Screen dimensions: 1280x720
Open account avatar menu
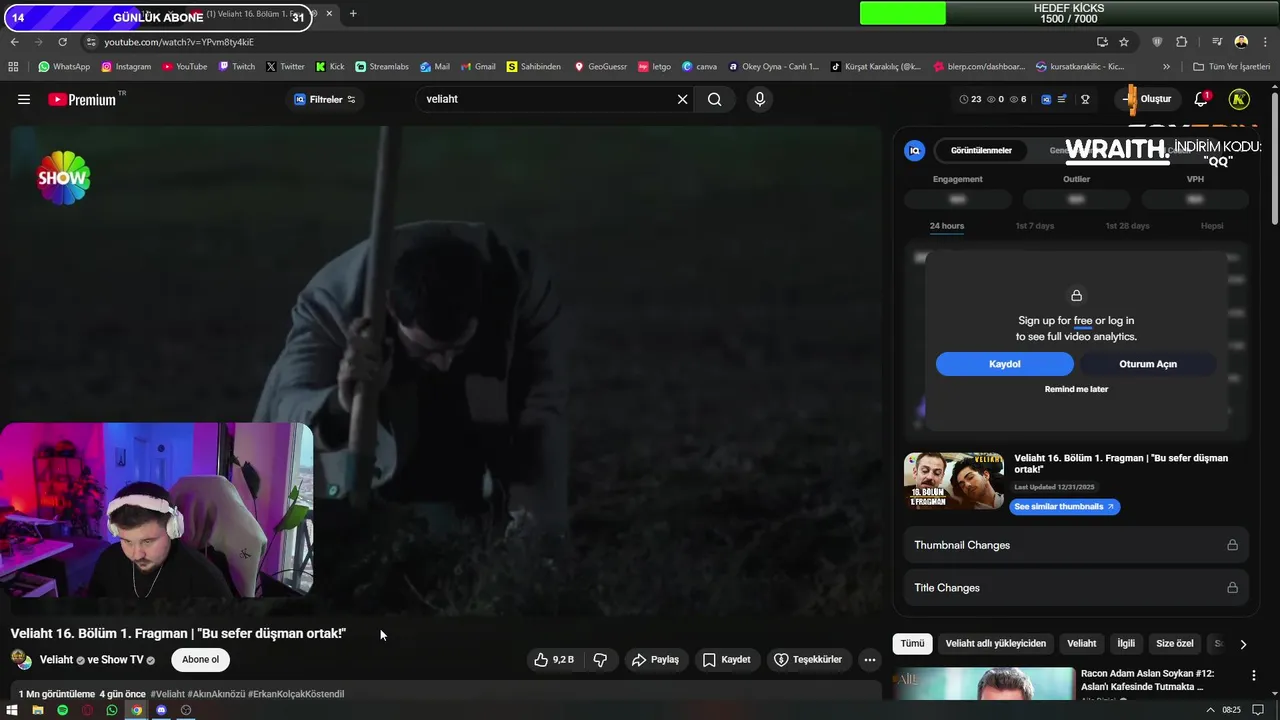(1239, 99)
